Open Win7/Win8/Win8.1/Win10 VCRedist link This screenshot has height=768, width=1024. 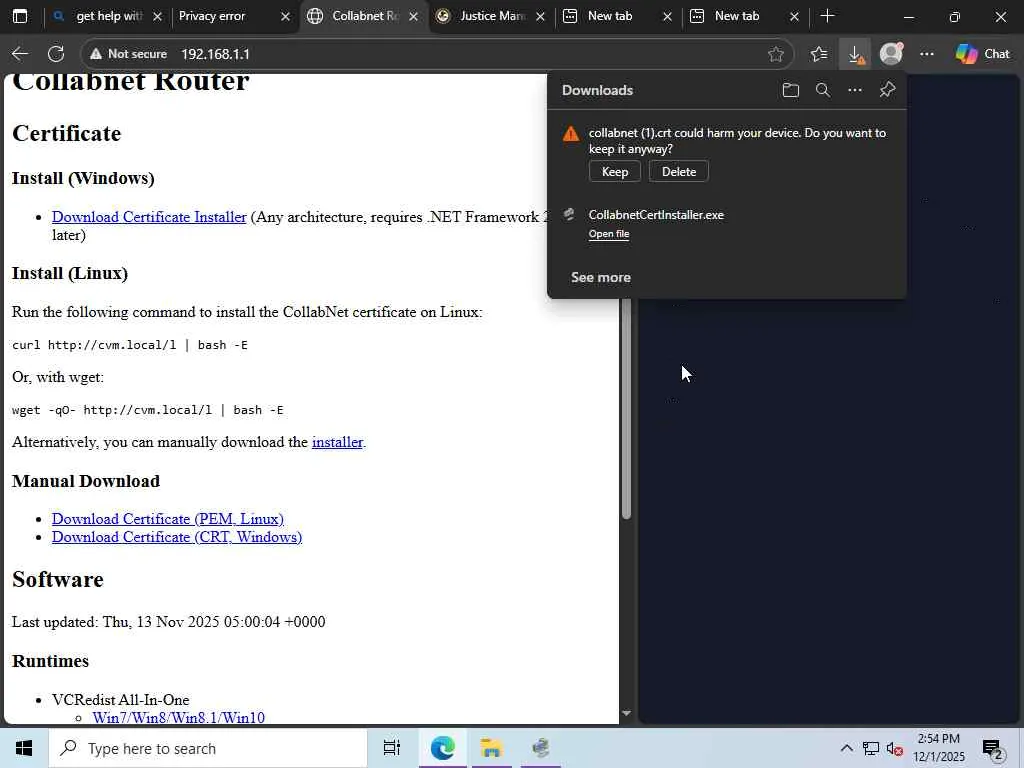point(178,718)
